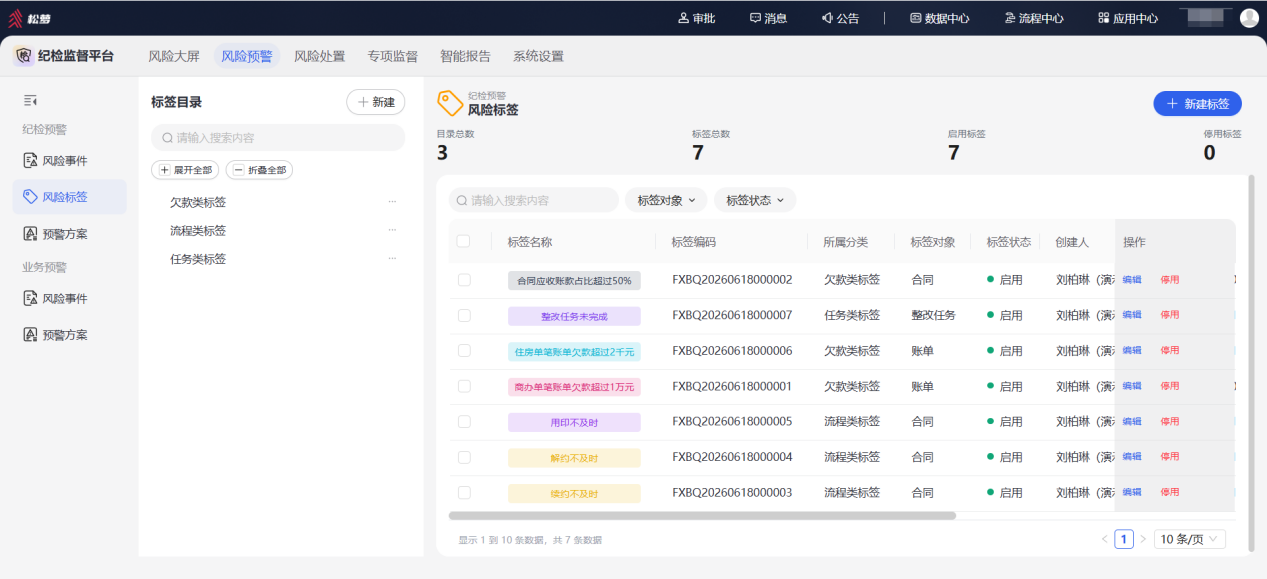The width and height of the screenshot is (1267, 579).
Task: Switch to the 系统设置 tab
Action: 539,56
